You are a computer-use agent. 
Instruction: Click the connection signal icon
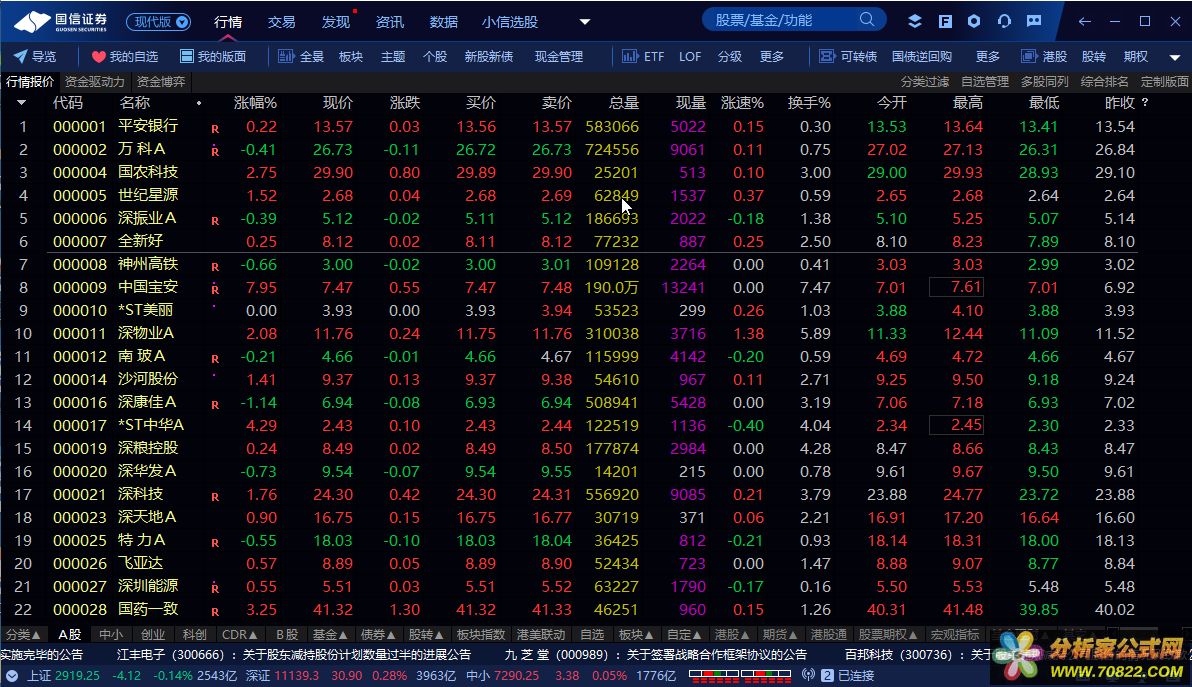808,675
